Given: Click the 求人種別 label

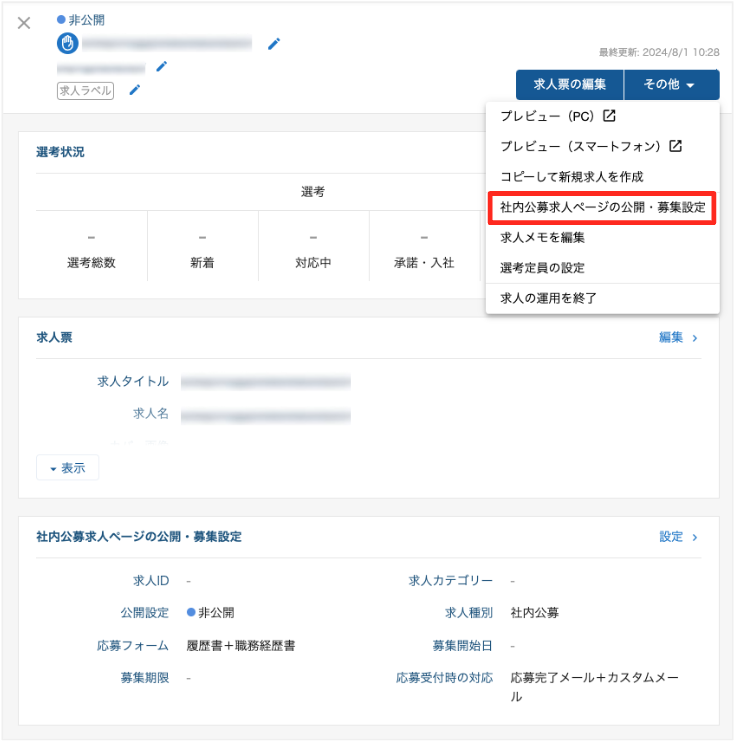Looking at the screenshot, I should 469,613.
